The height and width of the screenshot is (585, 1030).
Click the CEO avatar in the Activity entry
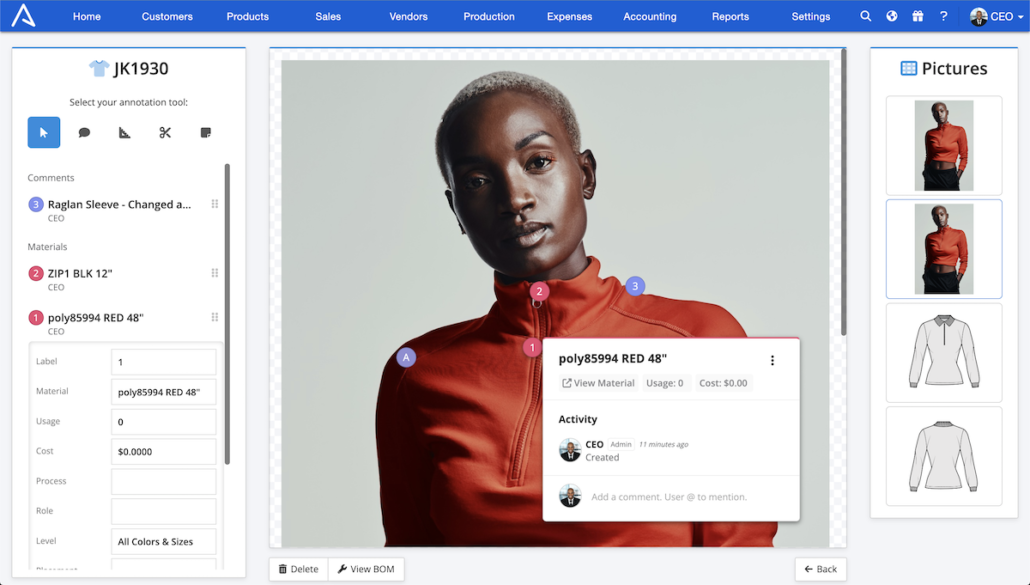click(570, 450)
